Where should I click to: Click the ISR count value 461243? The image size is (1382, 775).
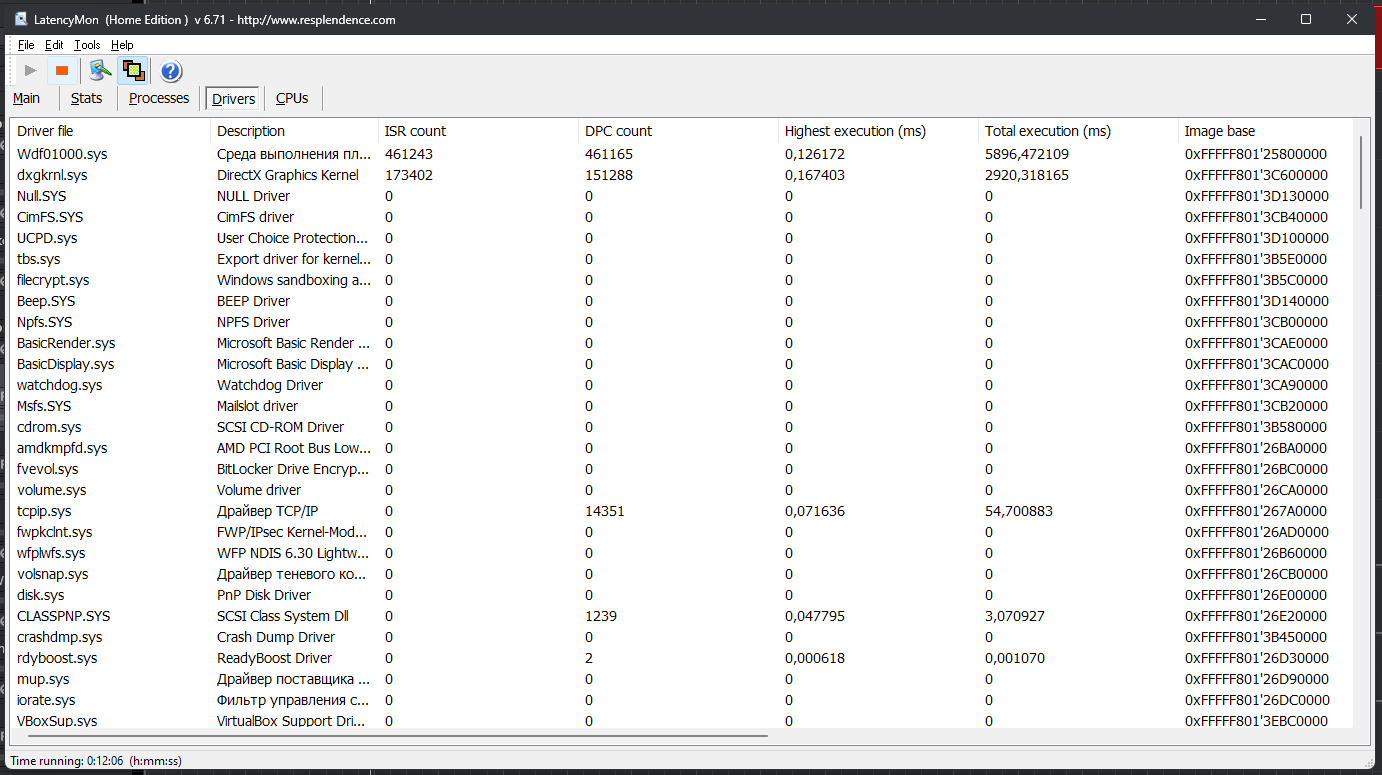pyautogui.click(x=409, y=154)
